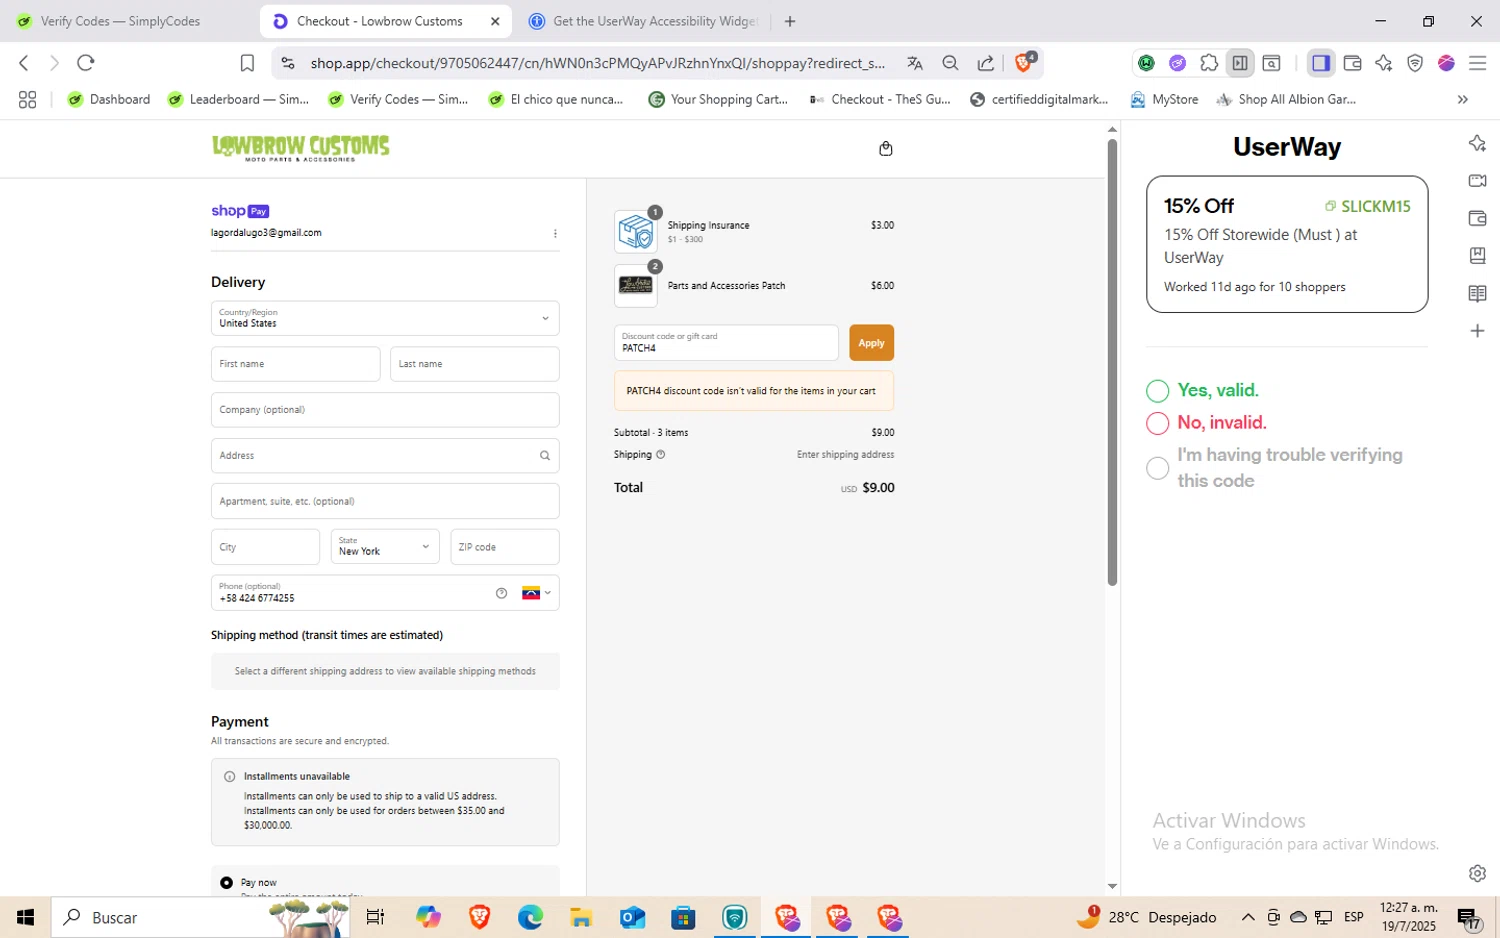Screen dimensions: 1500x938
Task: Click the Address input field
Action: [x=385, y=455]
